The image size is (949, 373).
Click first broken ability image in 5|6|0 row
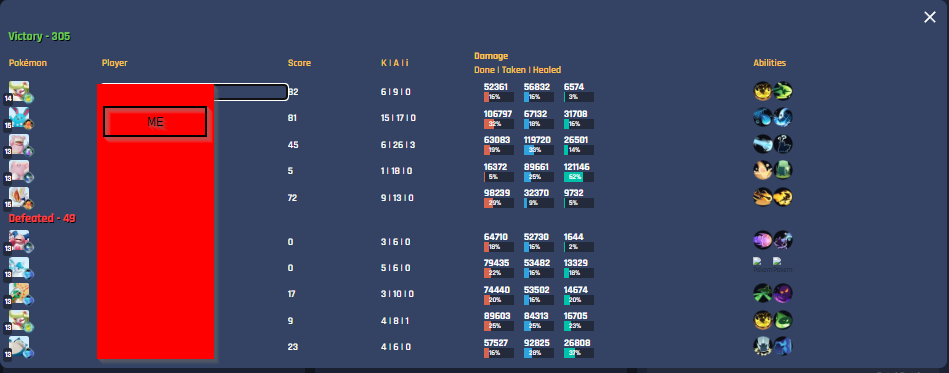click(x=763, y=265)
